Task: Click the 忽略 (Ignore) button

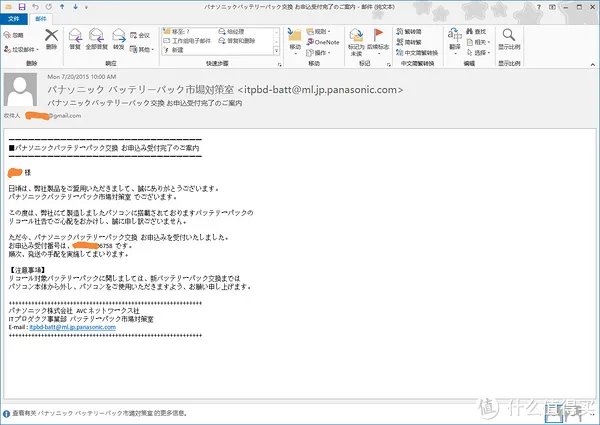Action: (x=14, y=35)
